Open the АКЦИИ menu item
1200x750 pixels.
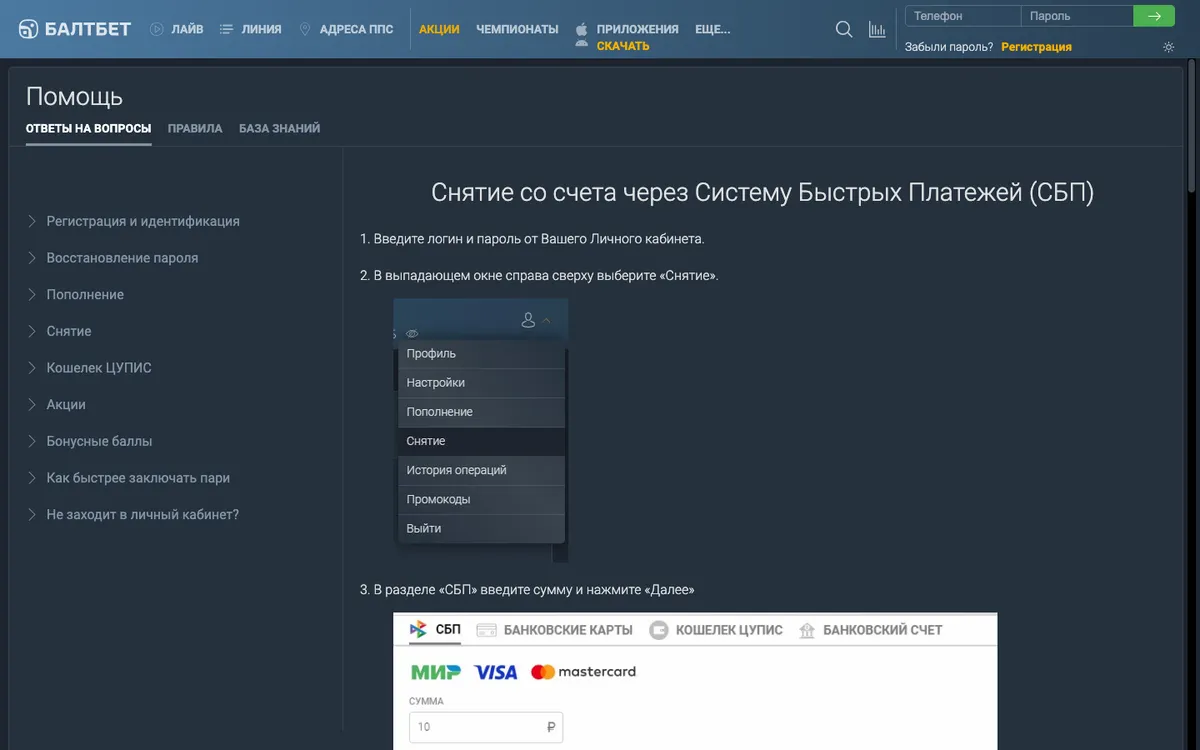439,29
